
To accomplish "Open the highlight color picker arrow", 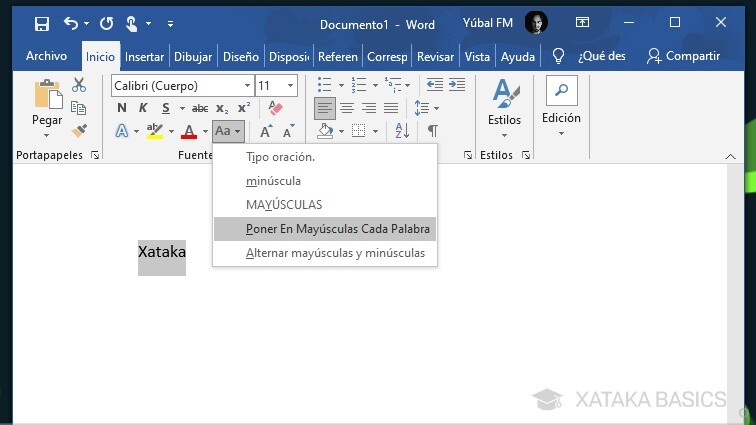I will point(171,131).
